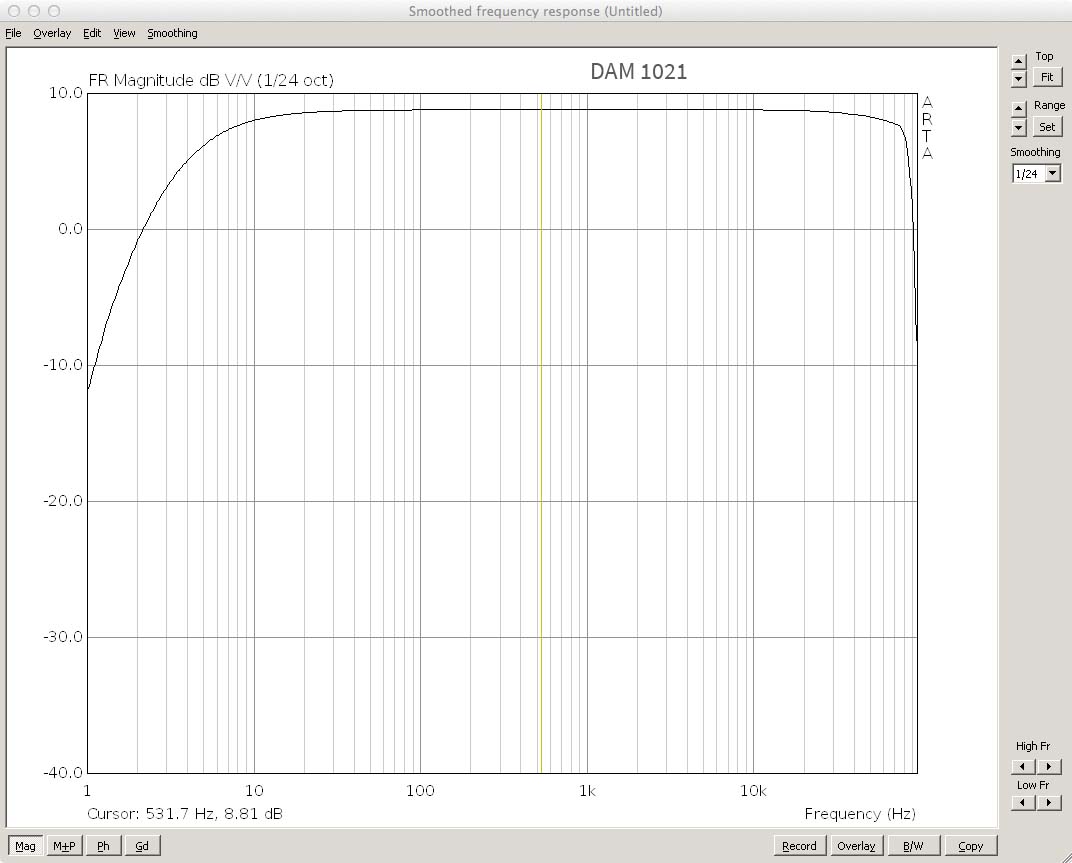Image resolution: width=1072 pixels, height=863 pixels.
Task: Open the Overlay menu
Action: 52,33
